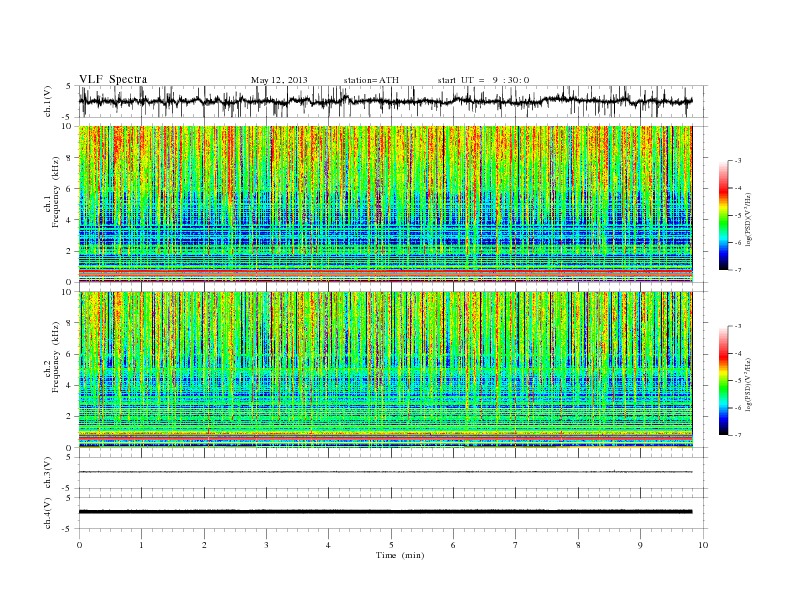Click time axis tick label "2"
The width and height of the screenshot is (792, 612).
click(x=204, y=545)
